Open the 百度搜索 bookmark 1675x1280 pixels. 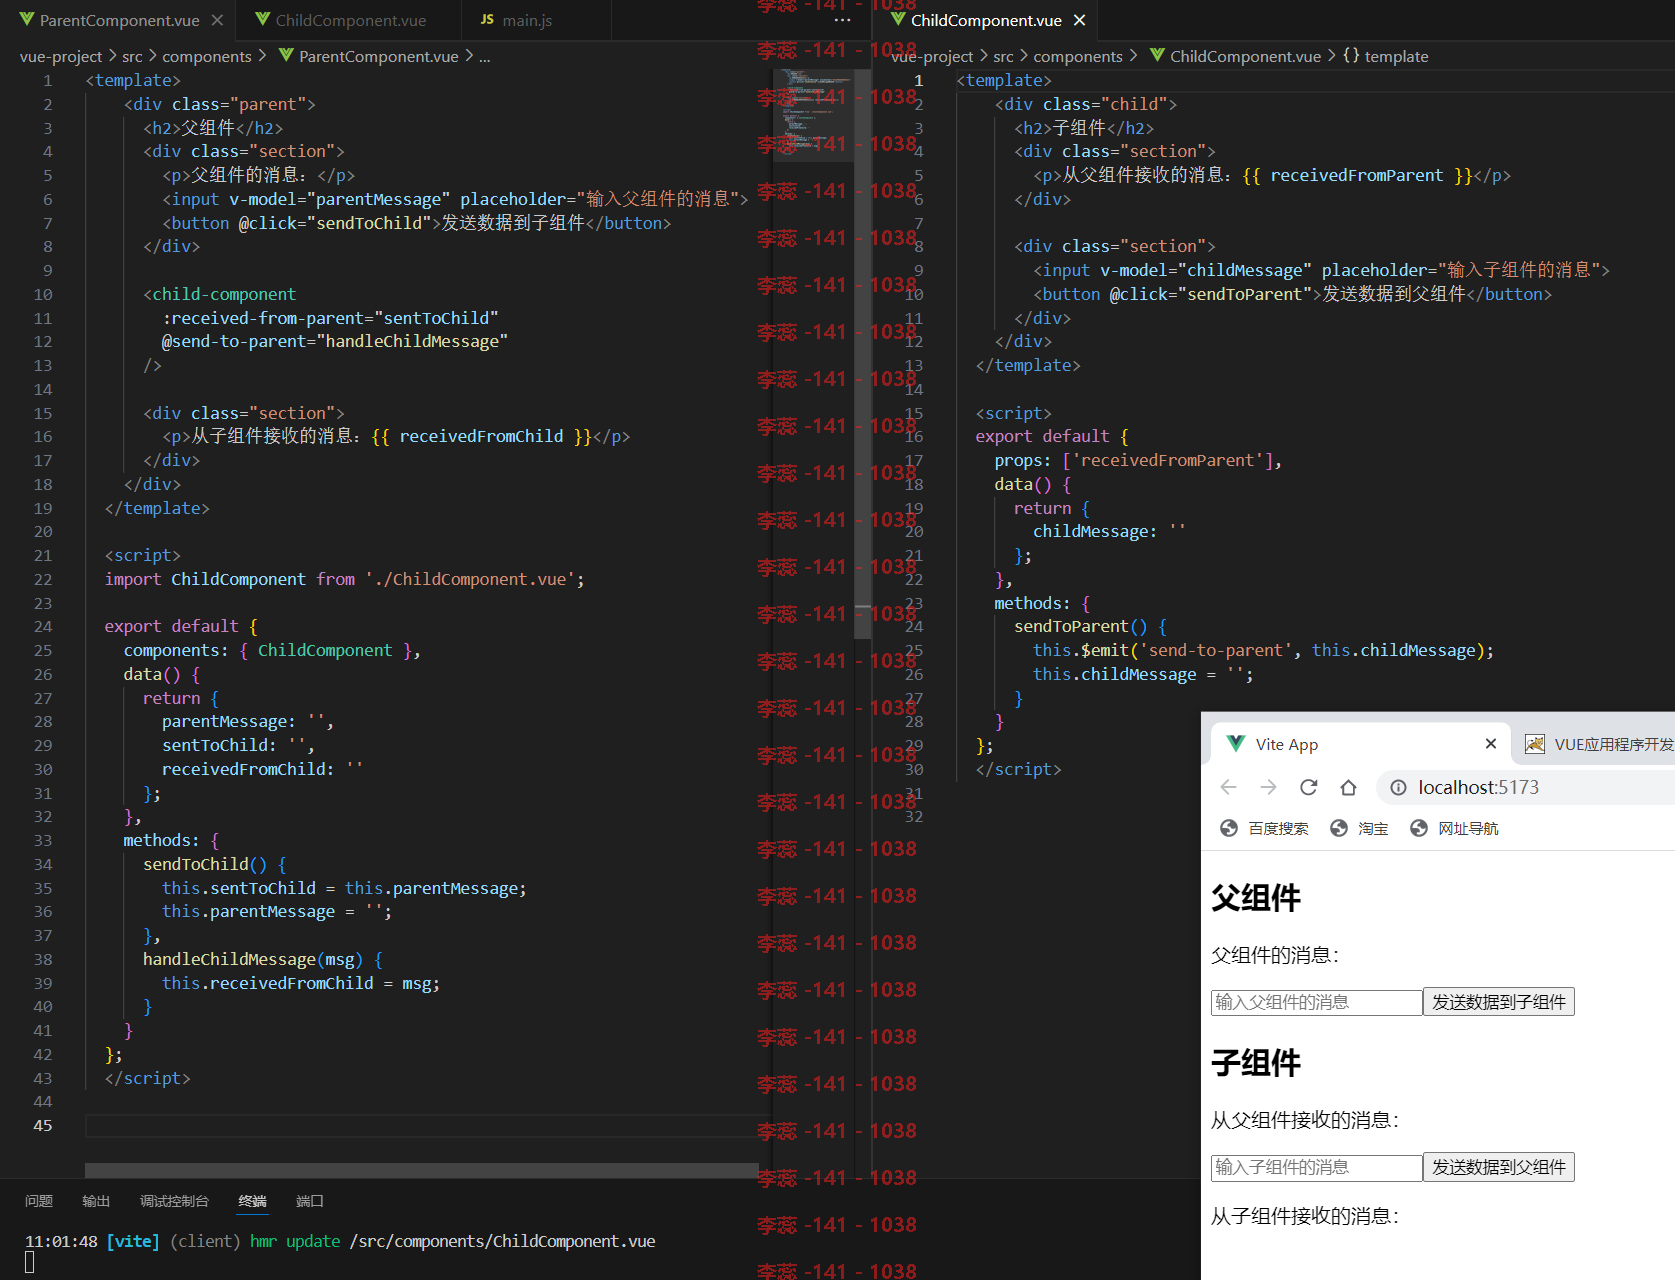pos(1265,828)
